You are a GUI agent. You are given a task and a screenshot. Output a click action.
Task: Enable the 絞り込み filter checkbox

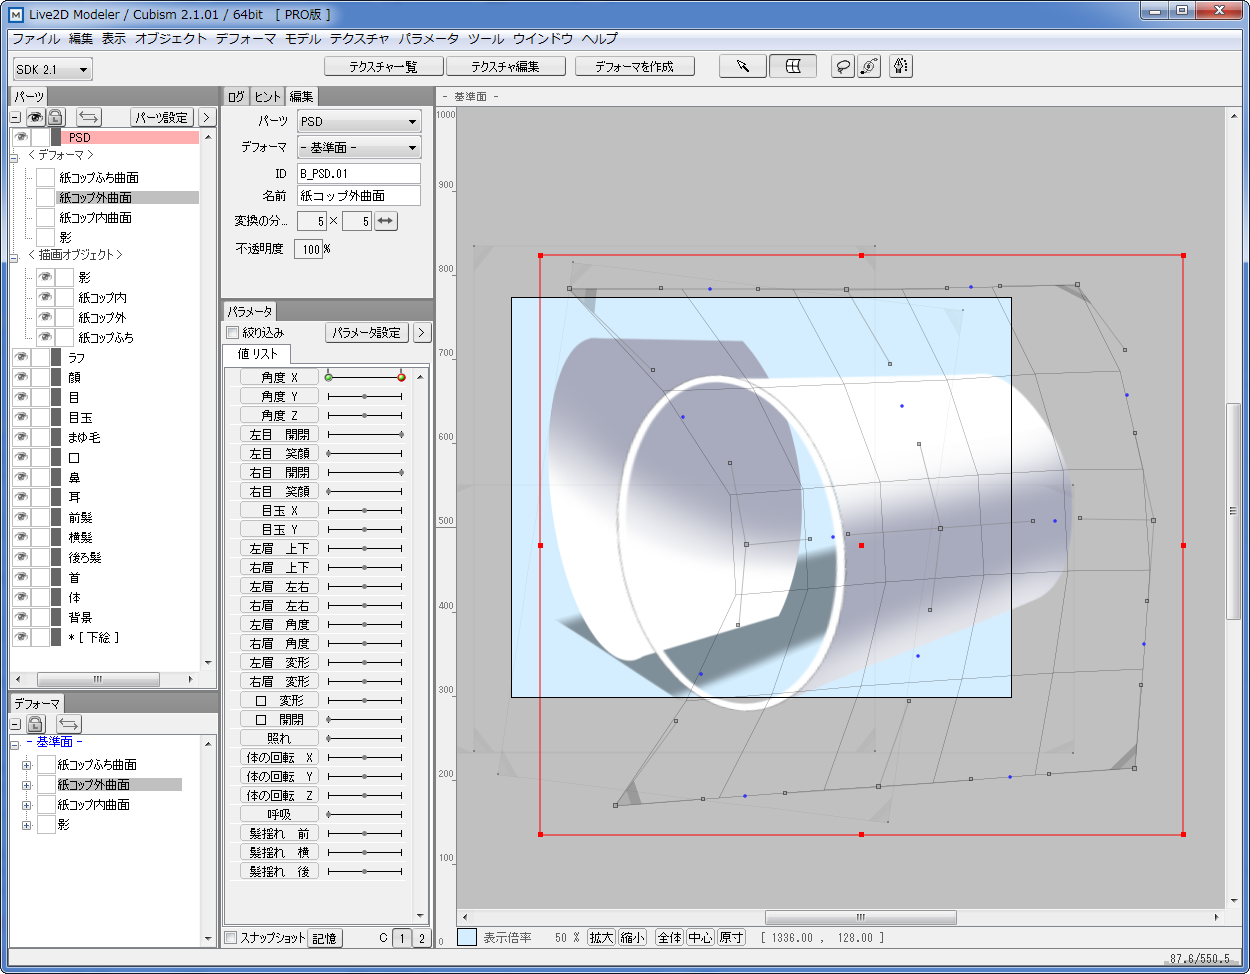(x=232, y=332)
